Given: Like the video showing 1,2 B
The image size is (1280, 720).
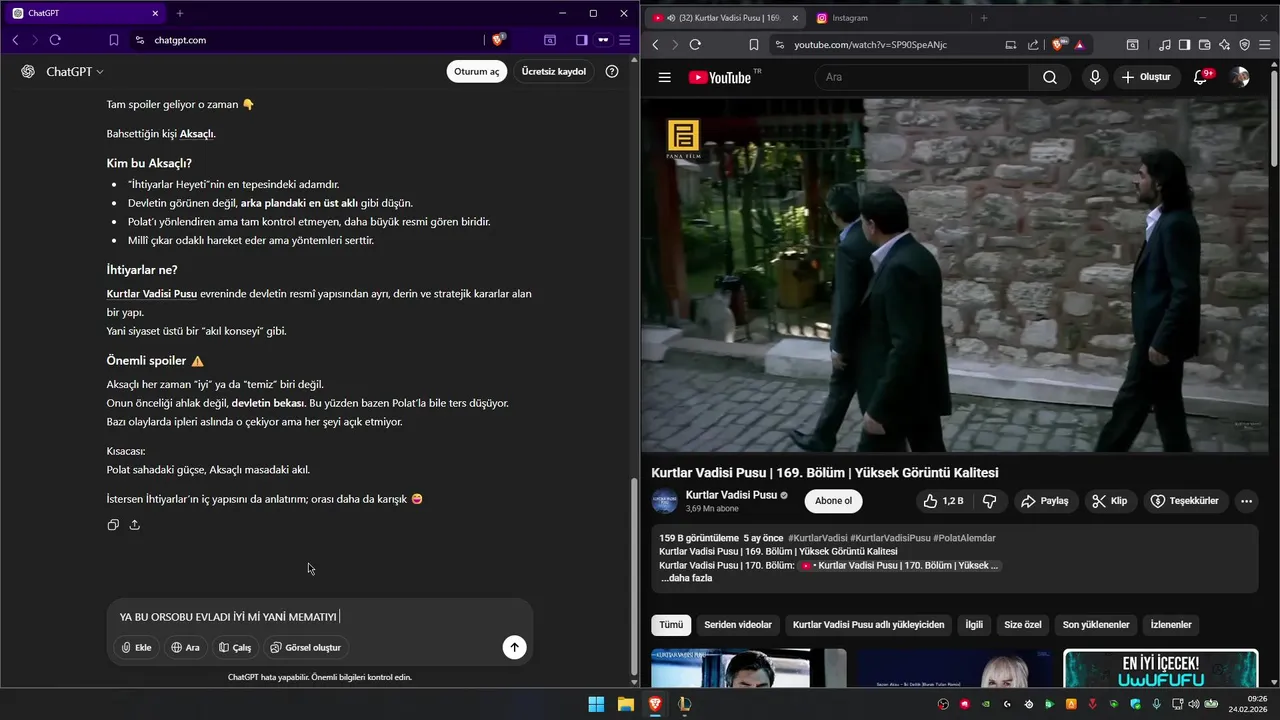Looking at the screenshot, I should pos(942,501).
